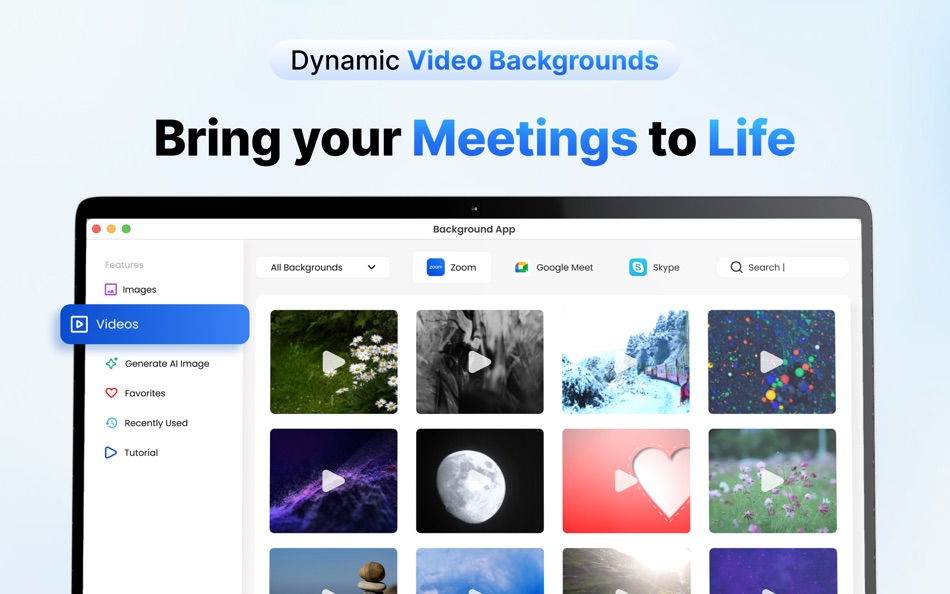Switch to the Zoom tab
The image size is (950, 594).
click(451, 267)
